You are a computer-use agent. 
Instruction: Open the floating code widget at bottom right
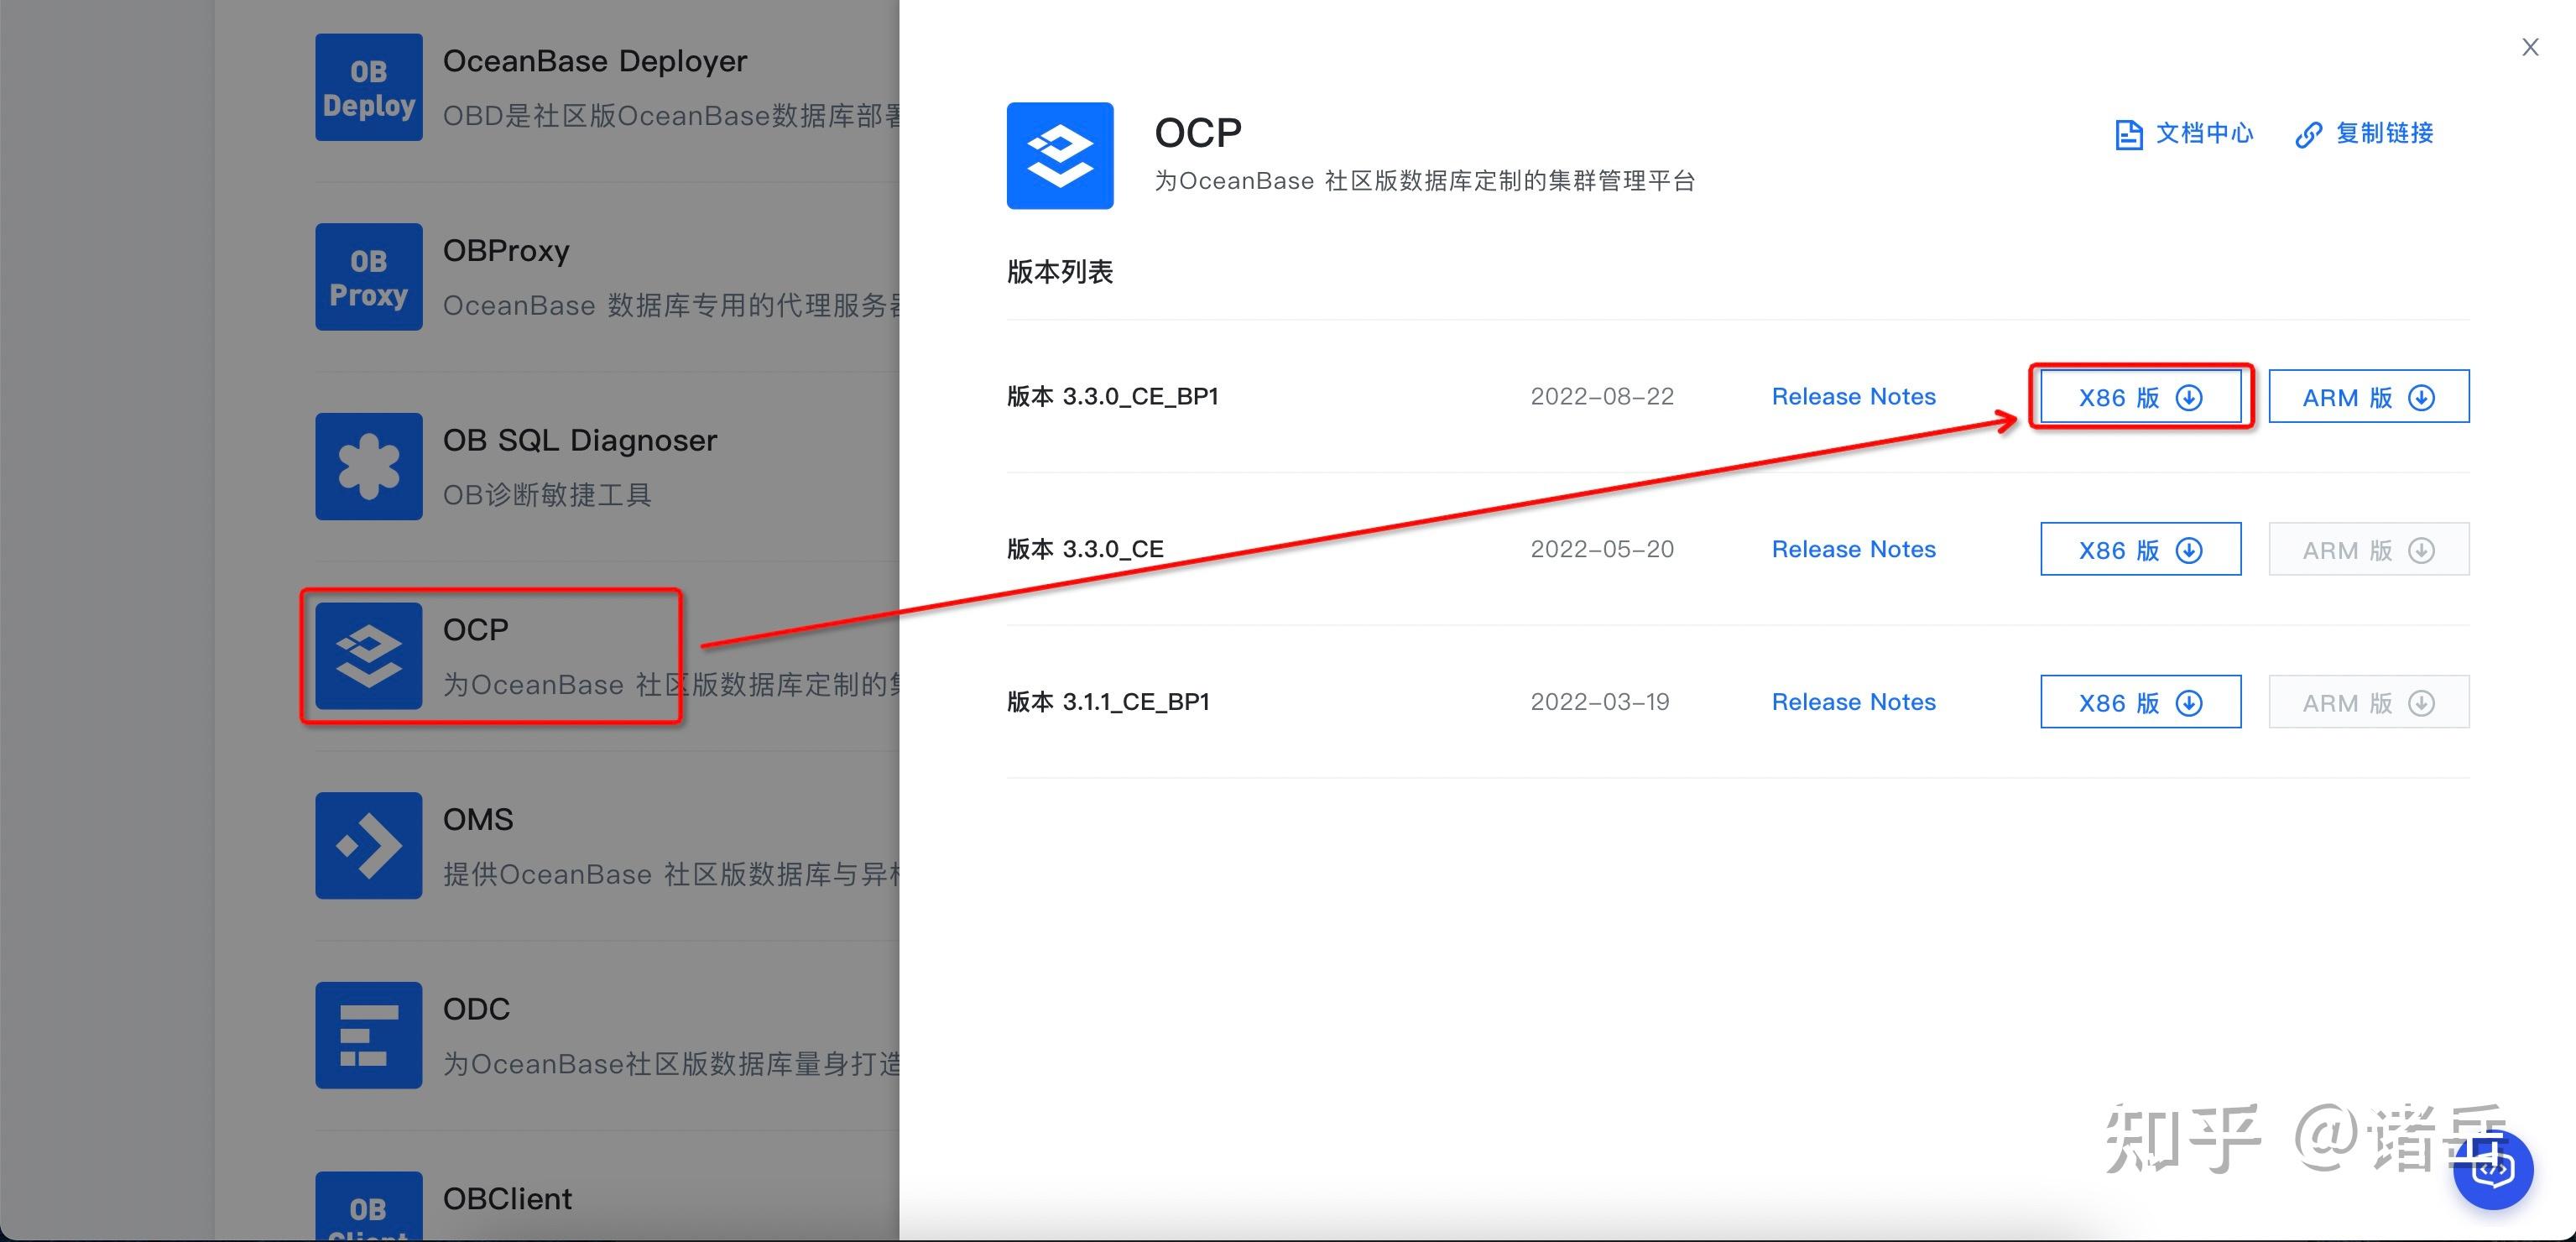[2493, 1170]
